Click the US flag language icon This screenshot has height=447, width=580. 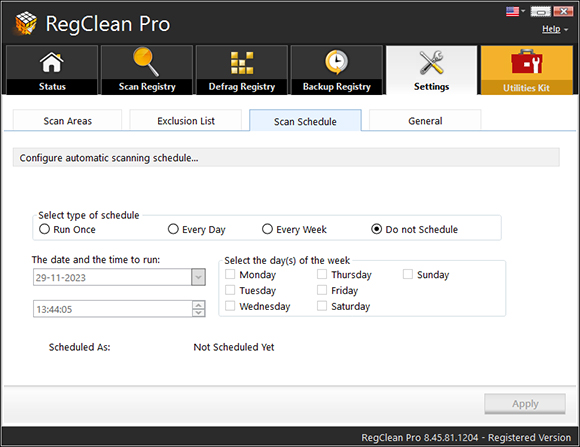click(512, 11)
